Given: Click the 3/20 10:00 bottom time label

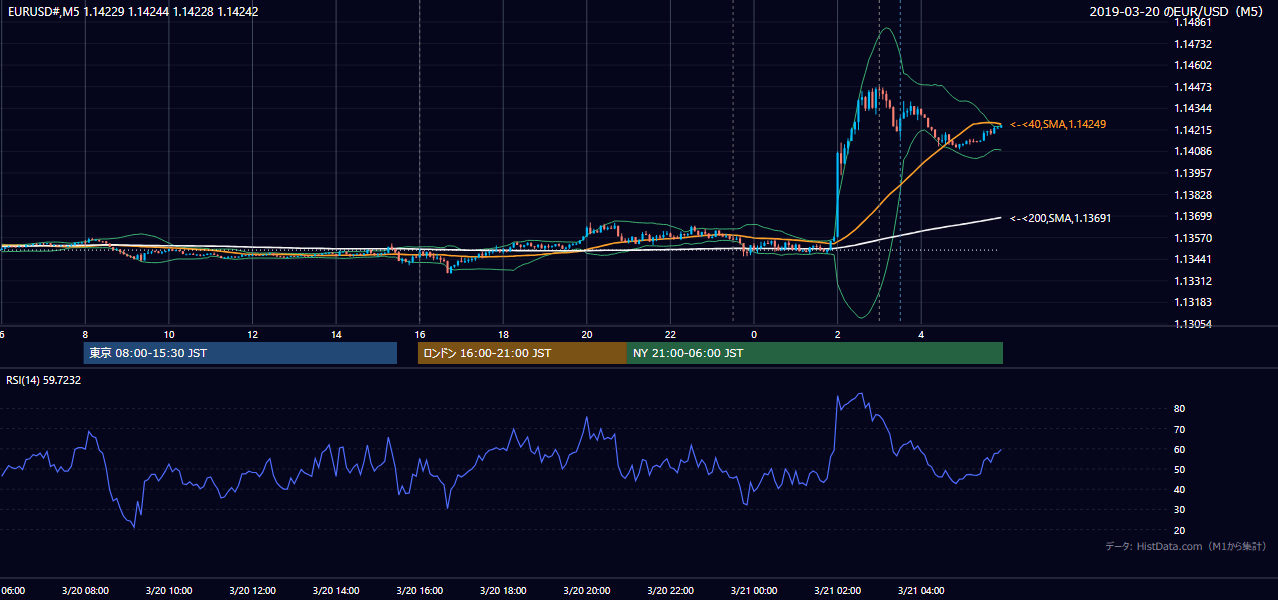Looking at the screenshot, I should coord(169,591).
